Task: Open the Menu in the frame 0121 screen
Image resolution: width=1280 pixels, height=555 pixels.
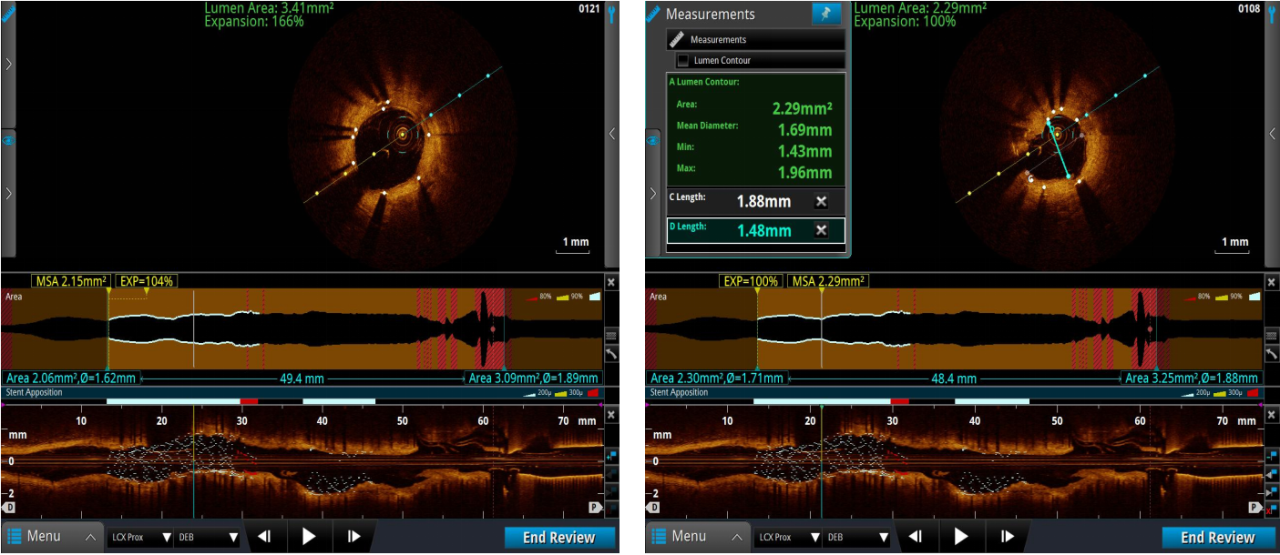Action: coord(51,537)
